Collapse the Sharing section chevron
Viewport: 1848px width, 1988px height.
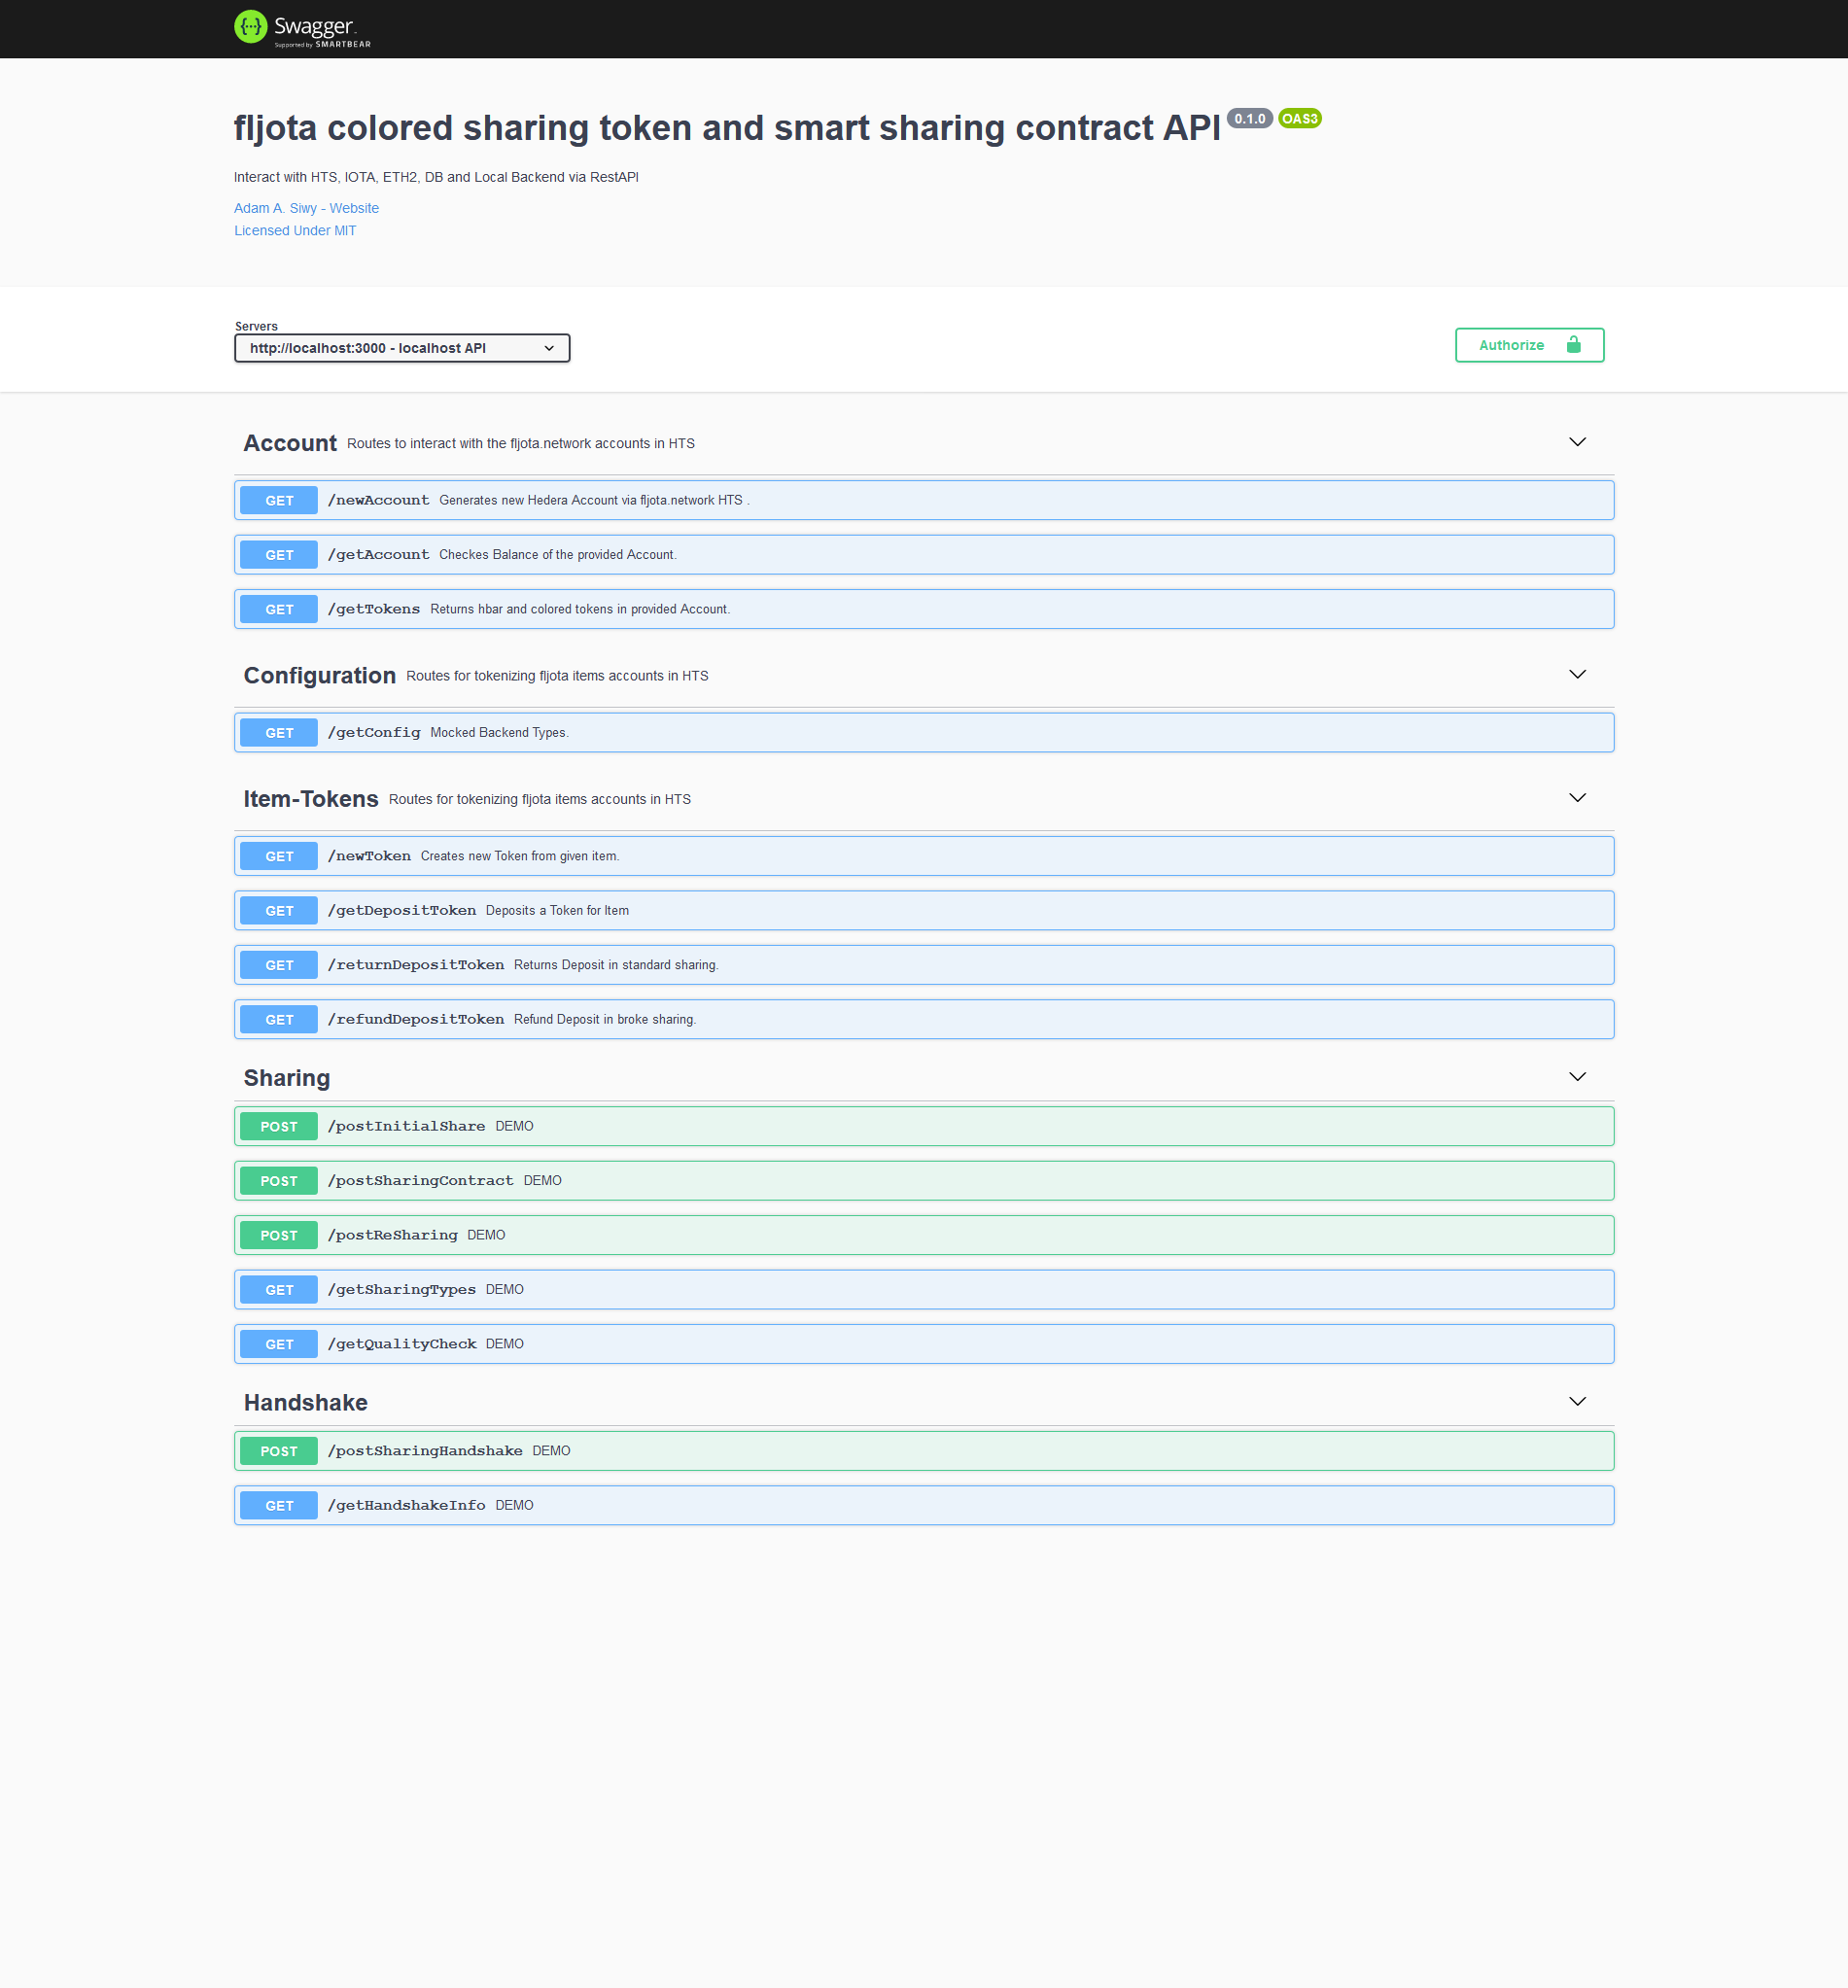coord(1577,1077)
